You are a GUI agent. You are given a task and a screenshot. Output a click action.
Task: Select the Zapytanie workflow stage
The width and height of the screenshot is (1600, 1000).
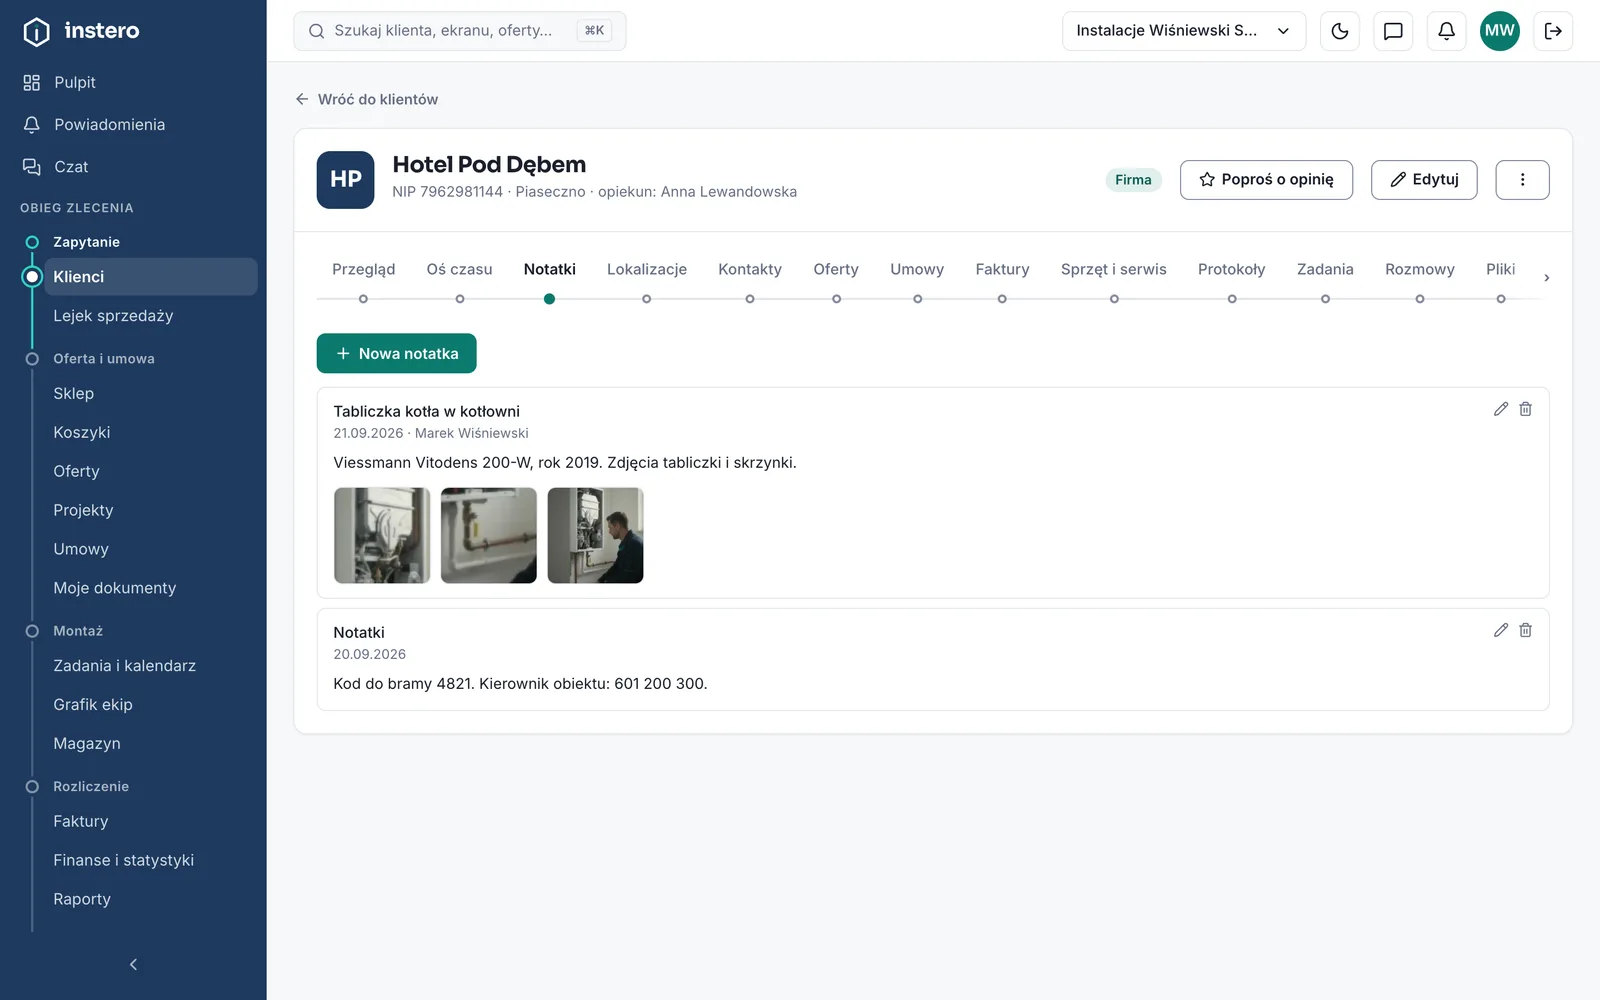click(86, 242)
